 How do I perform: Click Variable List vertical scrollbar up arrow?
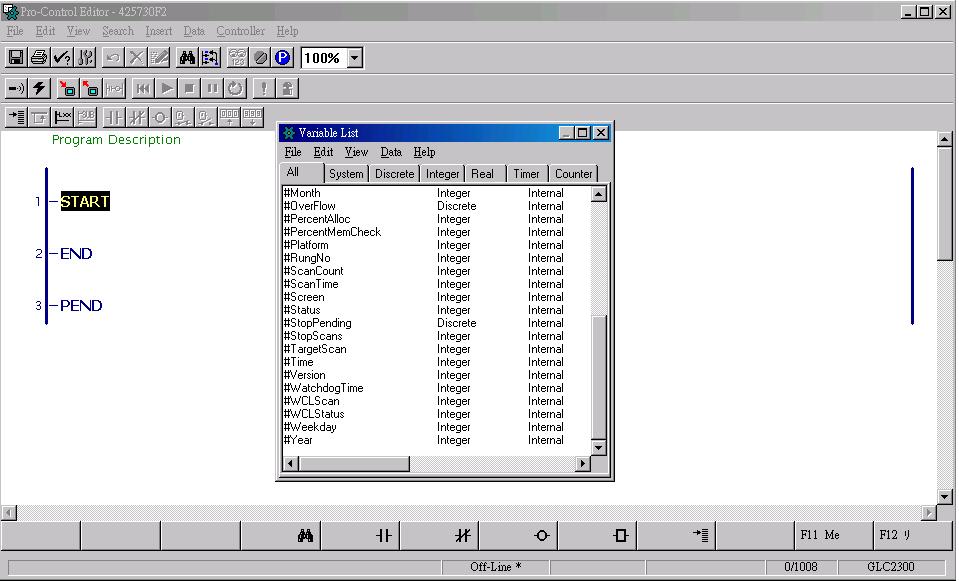[599, 194]
